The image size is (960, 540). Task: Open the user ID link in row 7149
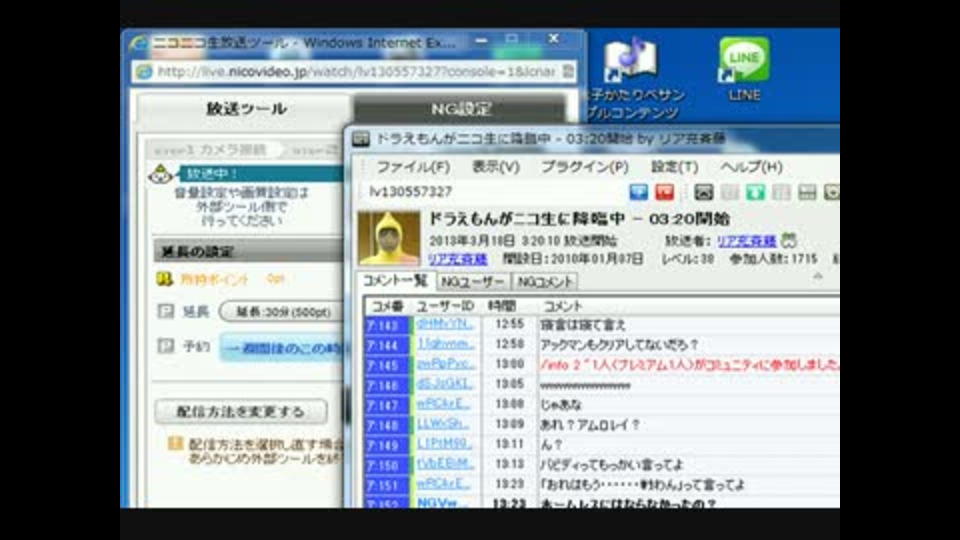[x=445, y=444]
